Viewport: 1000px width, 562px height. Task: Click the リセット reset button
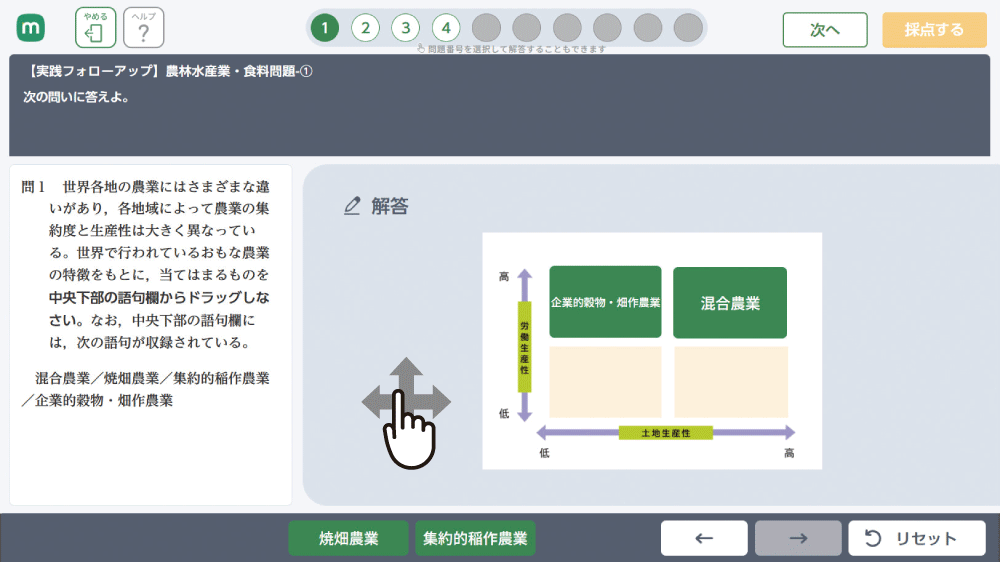pos(916,538)
